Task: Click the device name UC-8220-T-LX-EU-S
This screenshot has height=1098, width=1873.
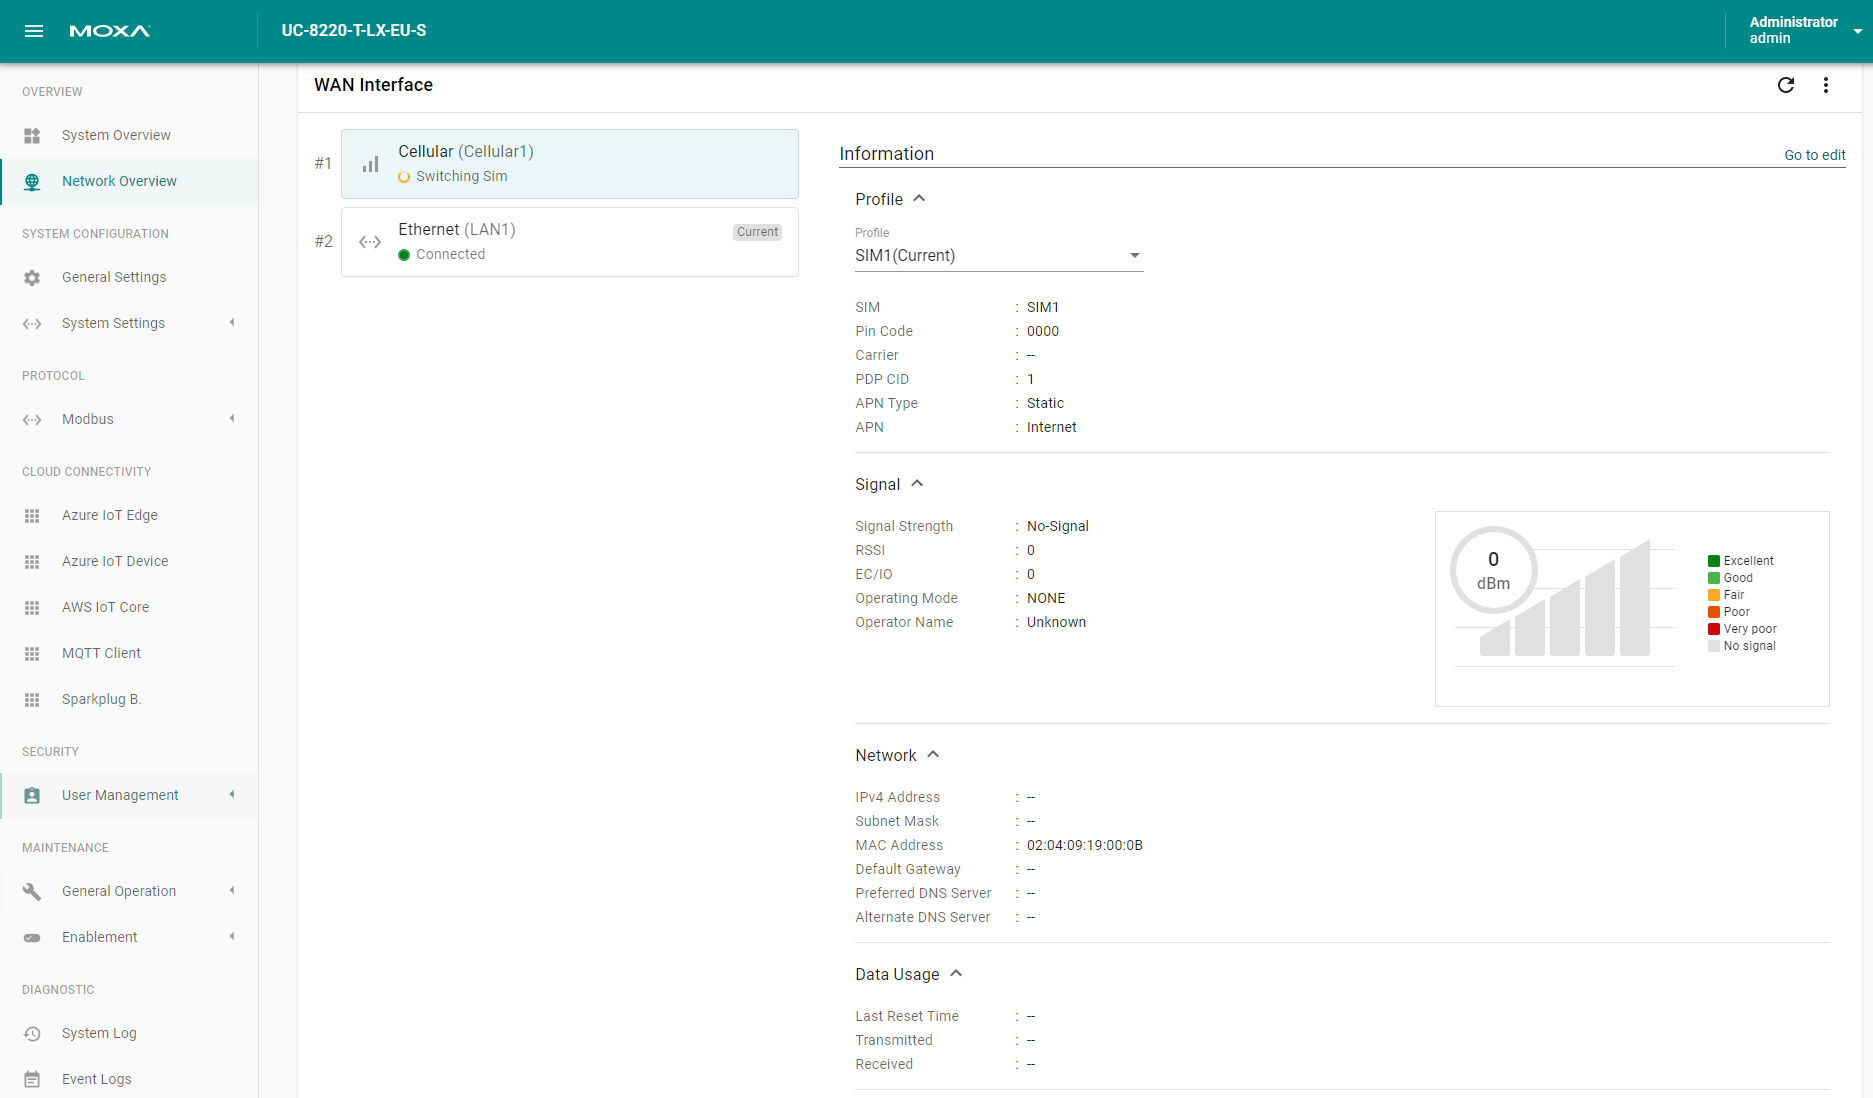Action: pos(354,31)
